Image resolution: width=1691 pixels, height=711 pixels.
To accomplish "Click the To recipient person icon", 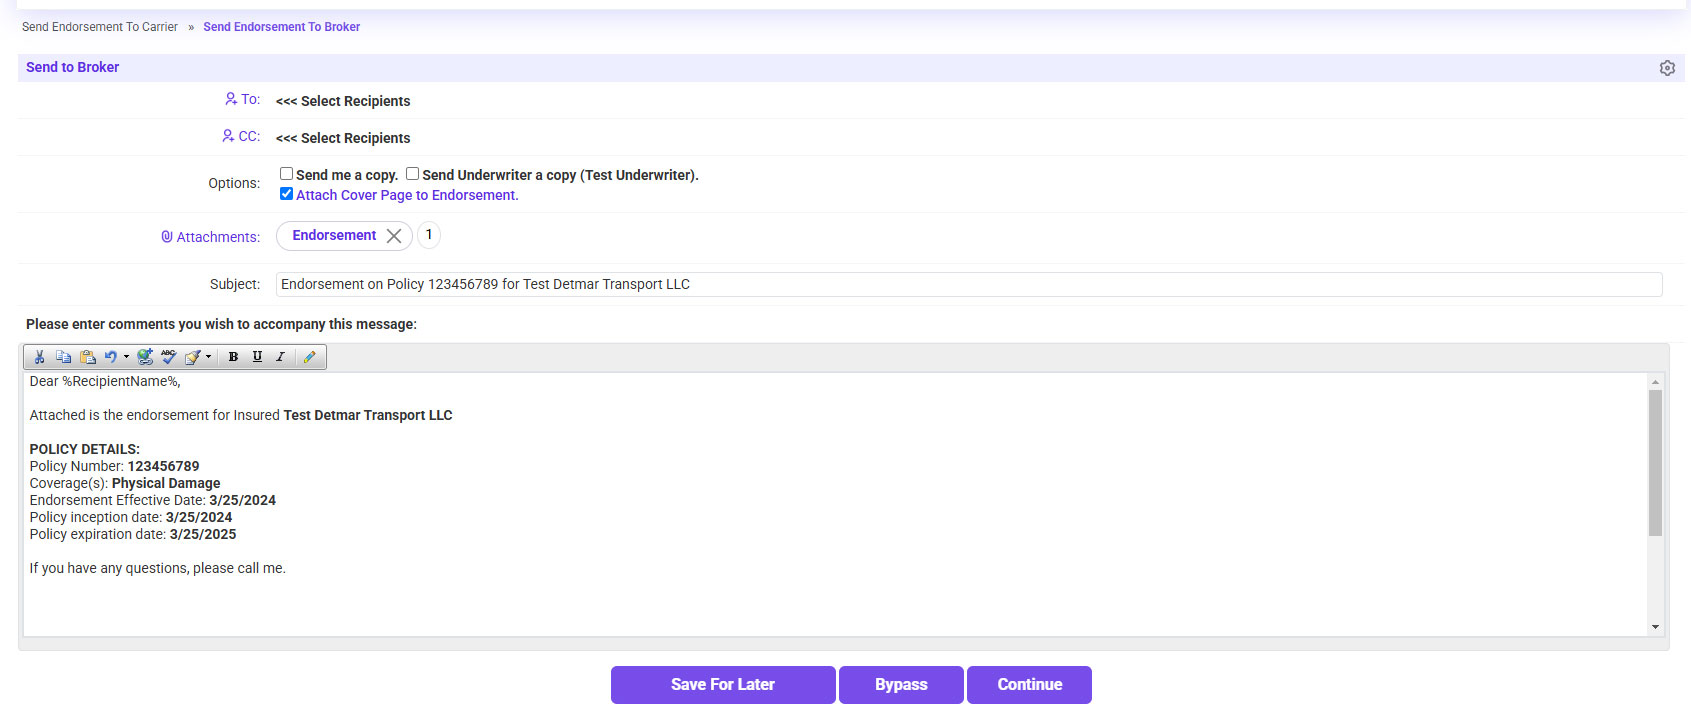I will tap(231, 99).
